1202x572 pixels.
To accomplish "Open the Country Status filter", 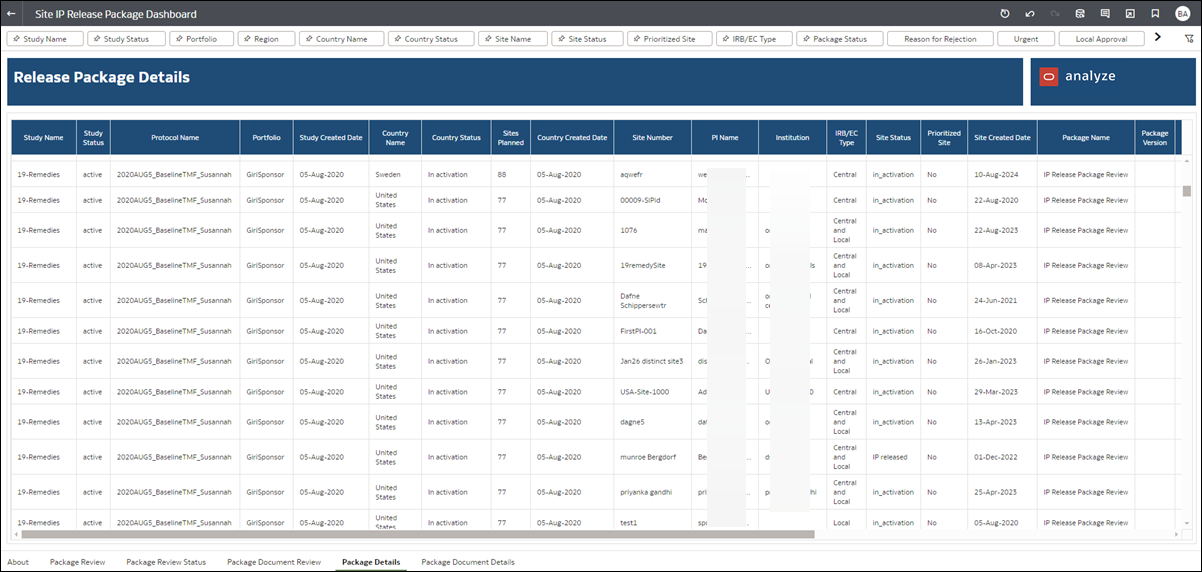I will (431, 39).
